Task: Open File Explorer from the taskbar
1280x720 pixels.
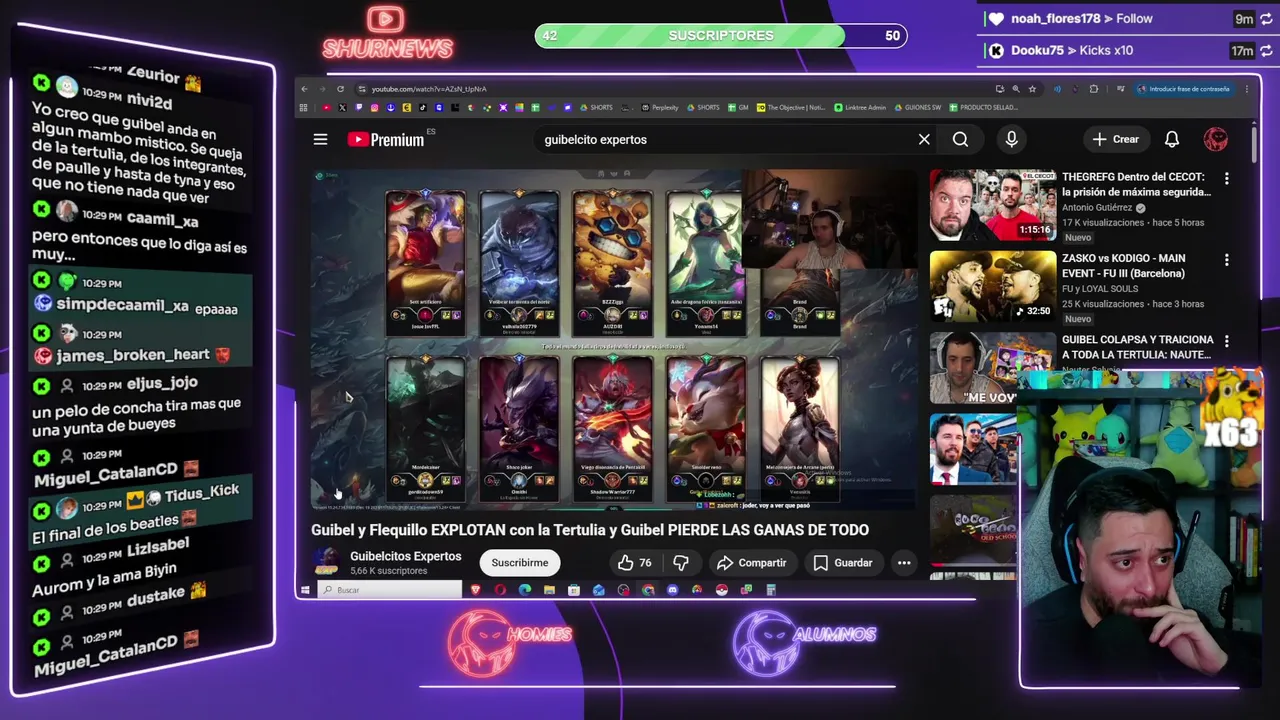Action: (x=549, y=590)
